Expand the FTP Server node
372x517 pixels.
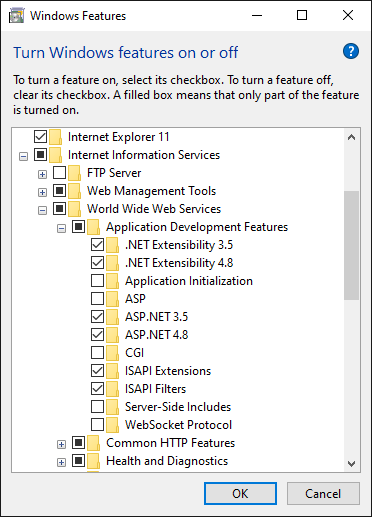pos(42,174)
